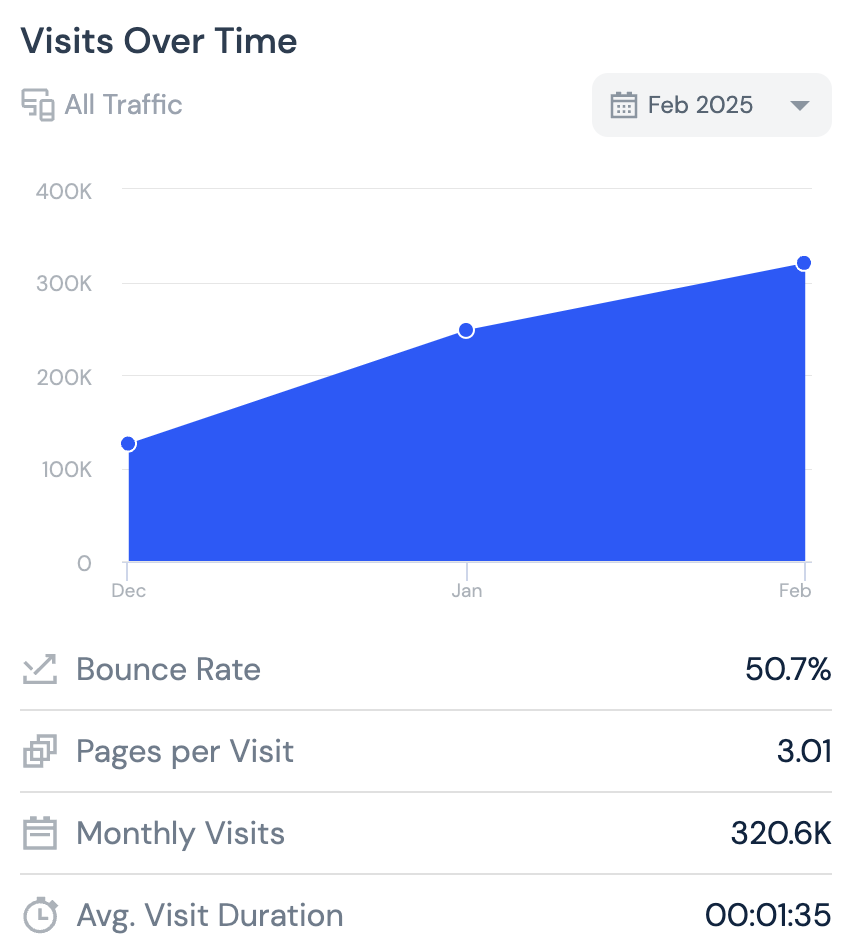The image size is (850, 950).
Task: Select the Feb data point on chart
Action: coord(803,263)
